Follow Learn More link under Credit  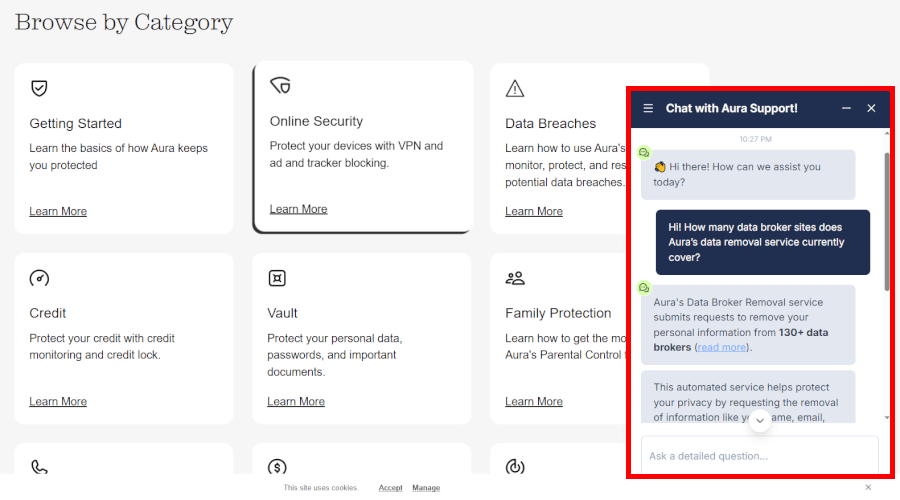coord(58,401)
